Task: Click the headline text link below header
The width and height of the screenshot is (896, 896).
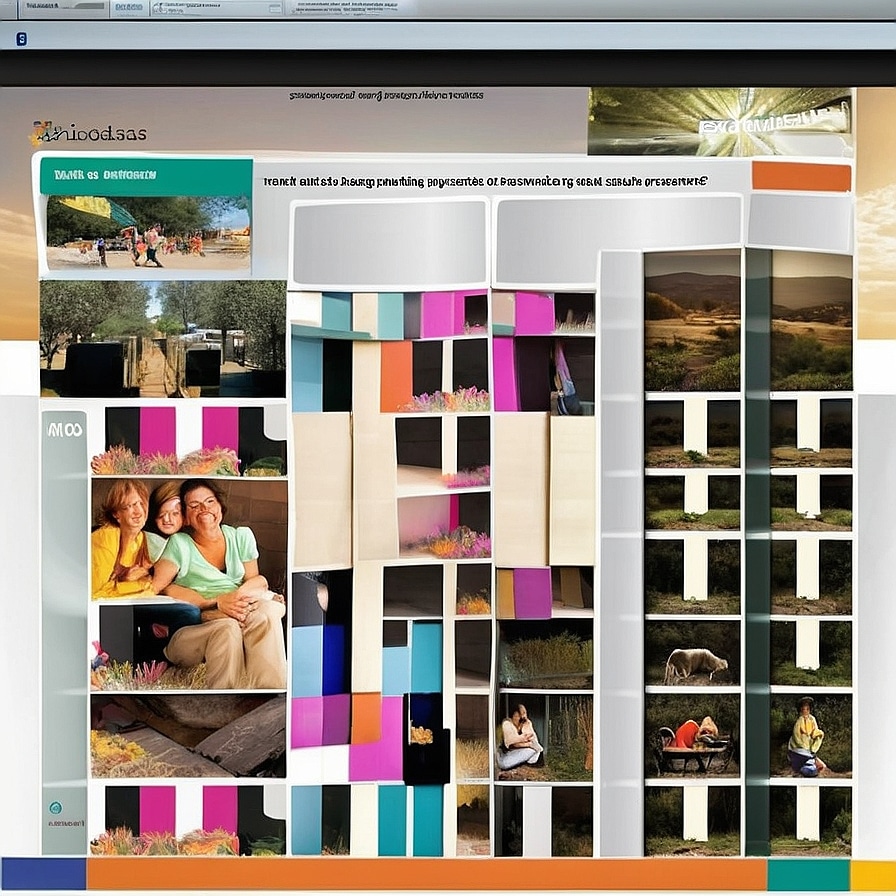Action: click(485, 182)
